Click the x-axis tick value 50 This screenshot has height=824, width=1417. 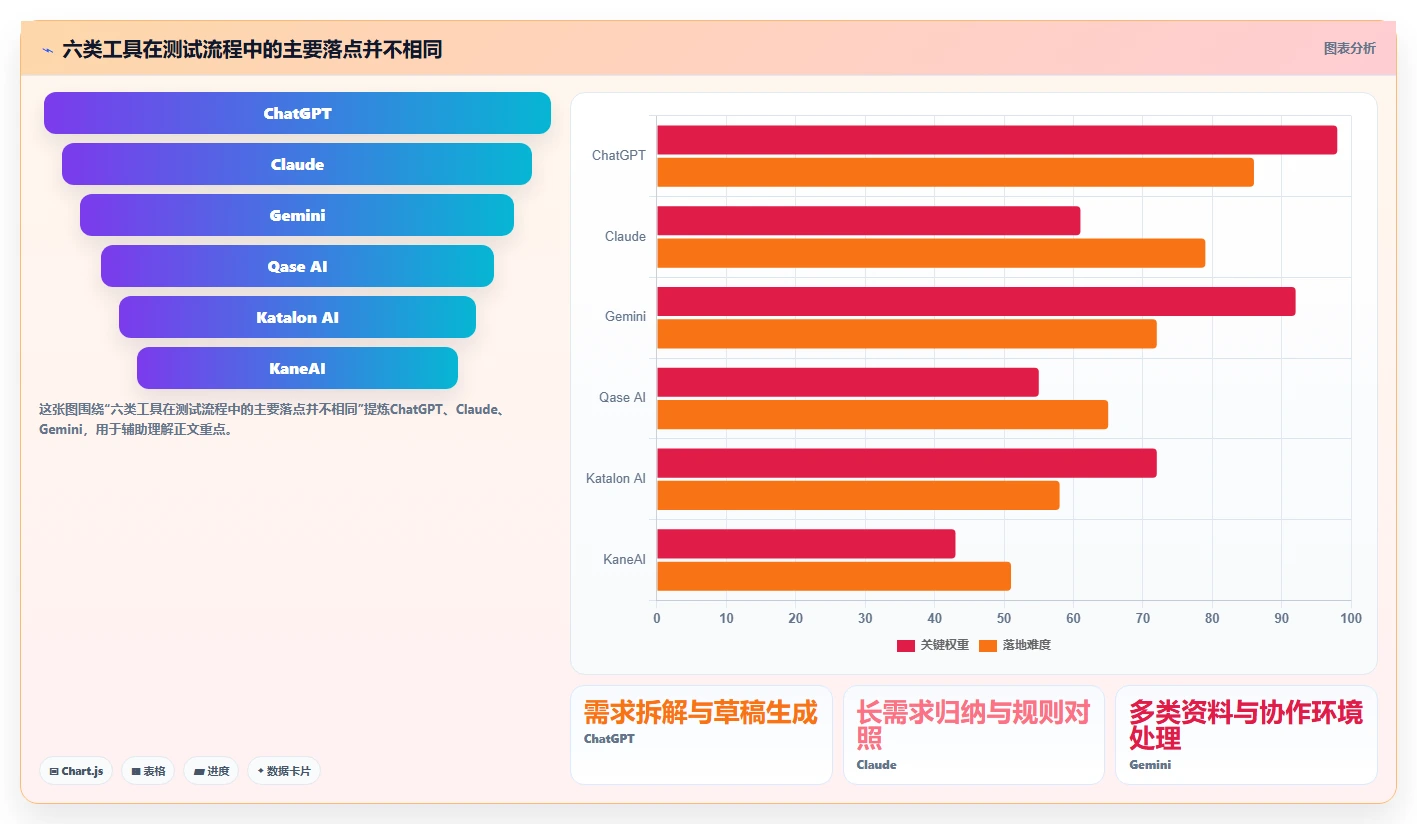click(x=1004, y=619)
